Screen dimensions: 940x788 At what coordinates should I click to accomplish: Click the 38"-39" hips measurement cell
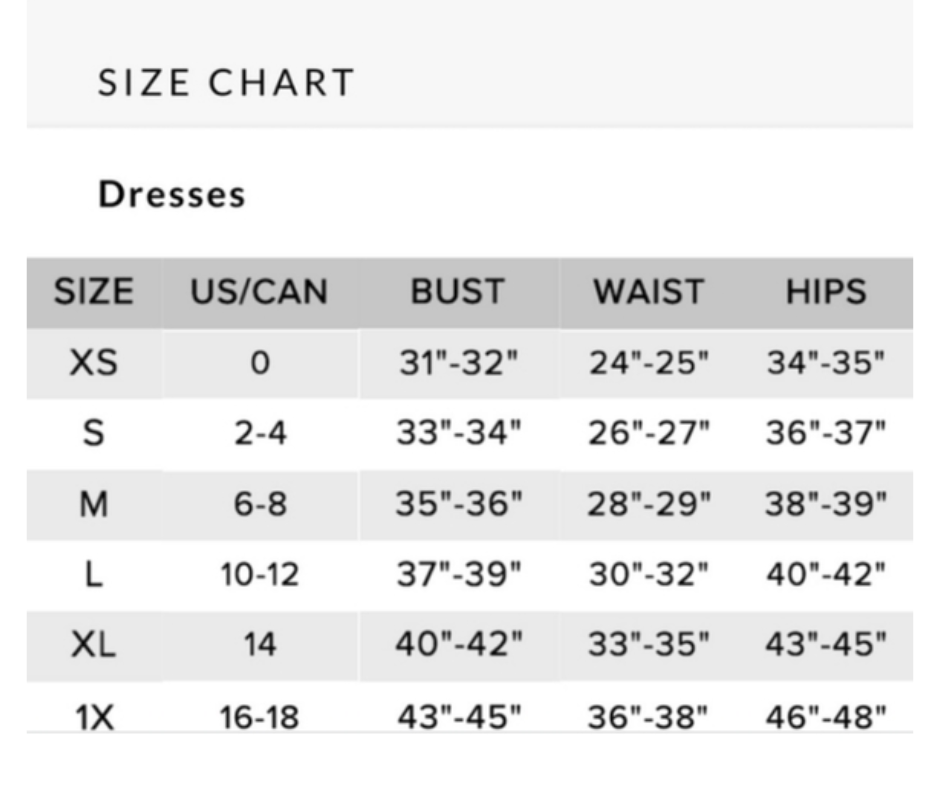pyautogui.click(x=826, y=505)
